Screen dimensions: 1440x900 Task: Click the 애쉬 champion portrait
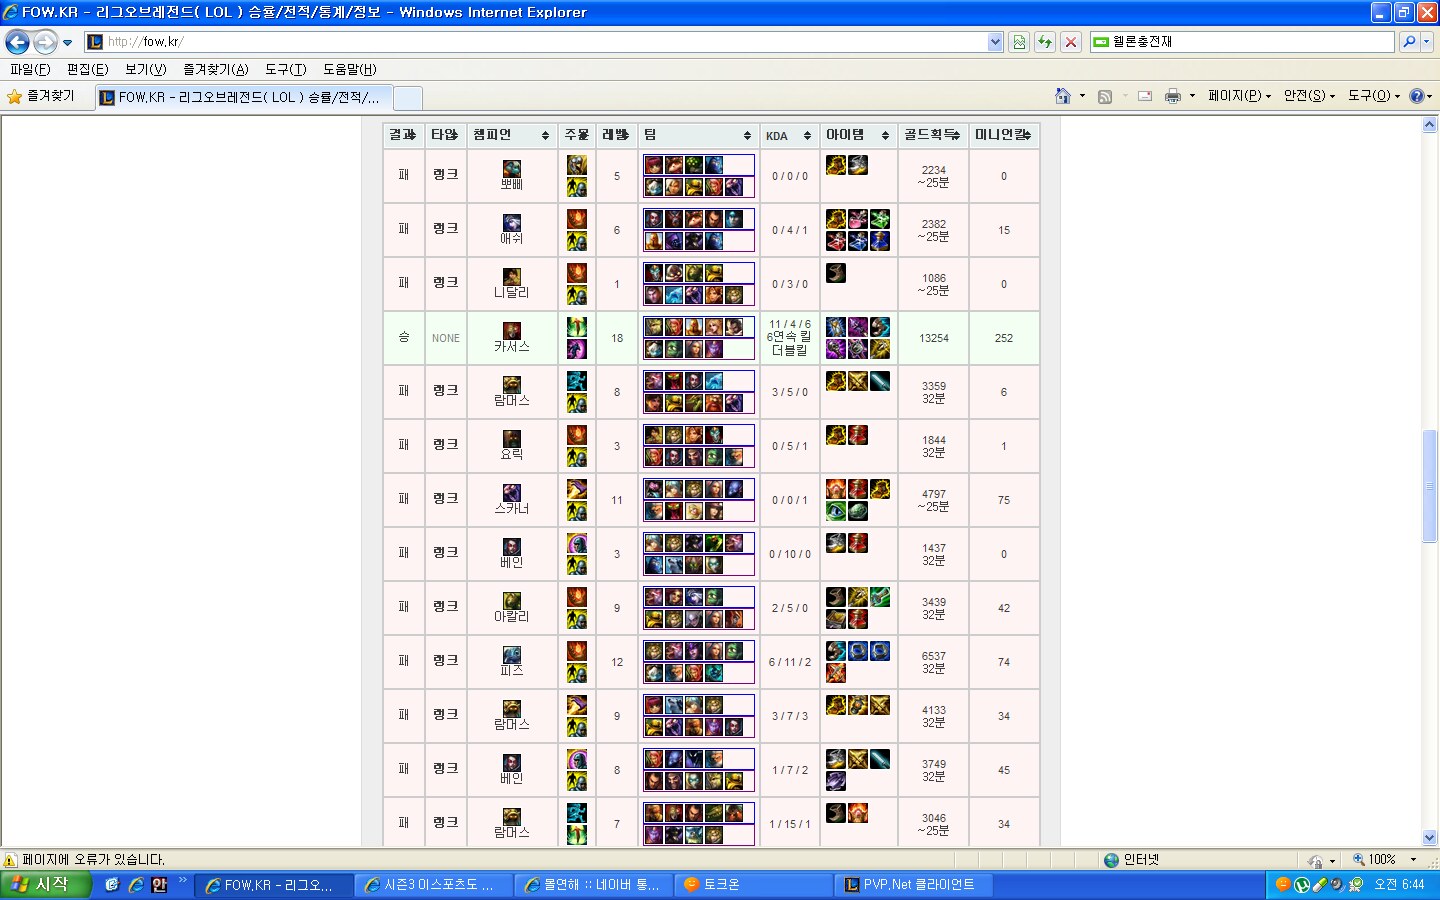pyautogui.click(x=512, y=222)
